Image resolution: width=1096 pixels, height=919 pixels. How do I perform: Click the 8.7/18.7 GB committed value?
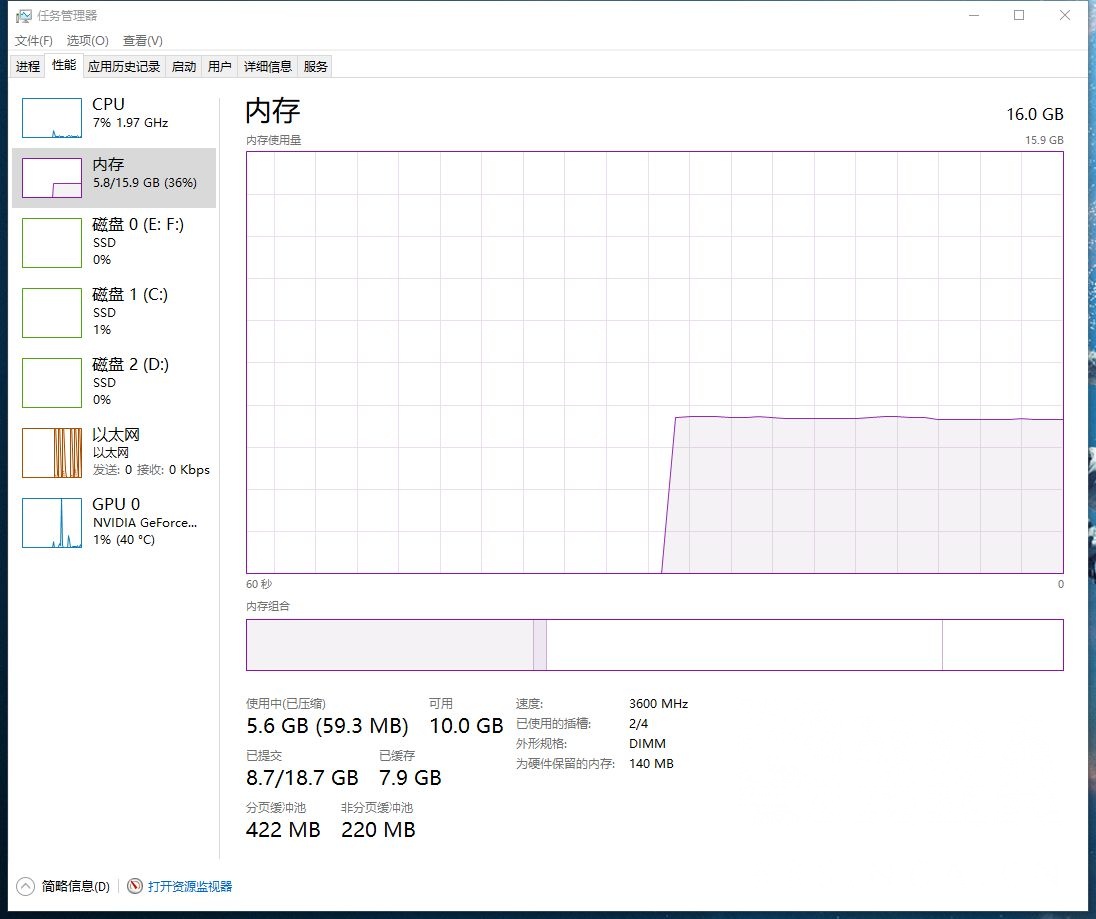click(x=302, y=777)
